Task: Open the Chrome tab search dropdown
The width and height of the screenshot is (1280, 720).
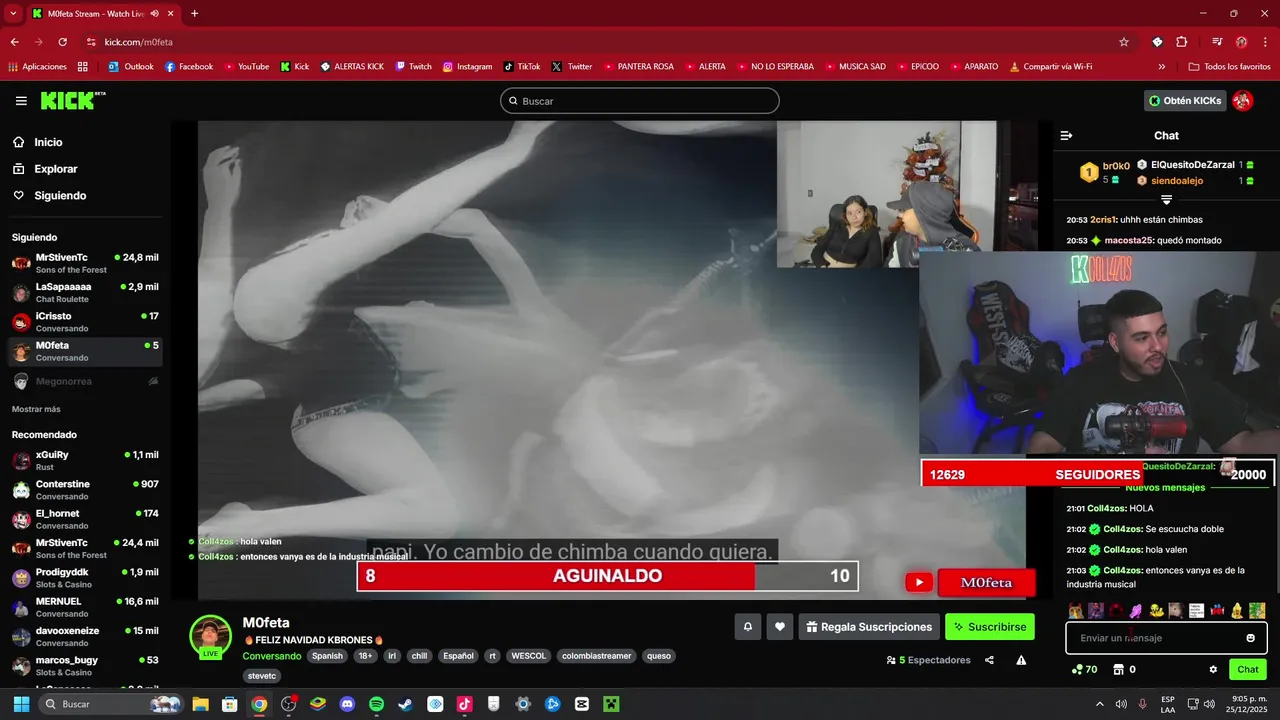Action: (13, 14)
